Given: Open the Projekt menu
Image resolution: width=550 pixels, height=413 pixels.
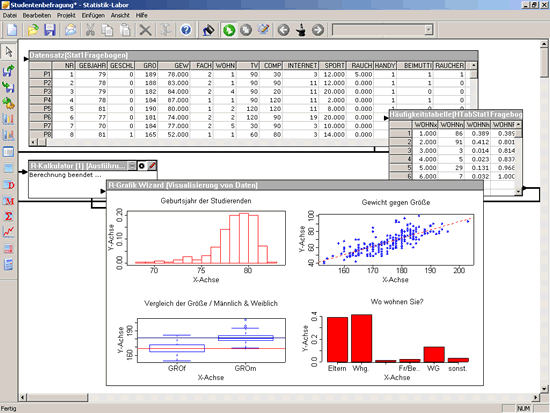Looking at the screenshot, I should [66, 15].
